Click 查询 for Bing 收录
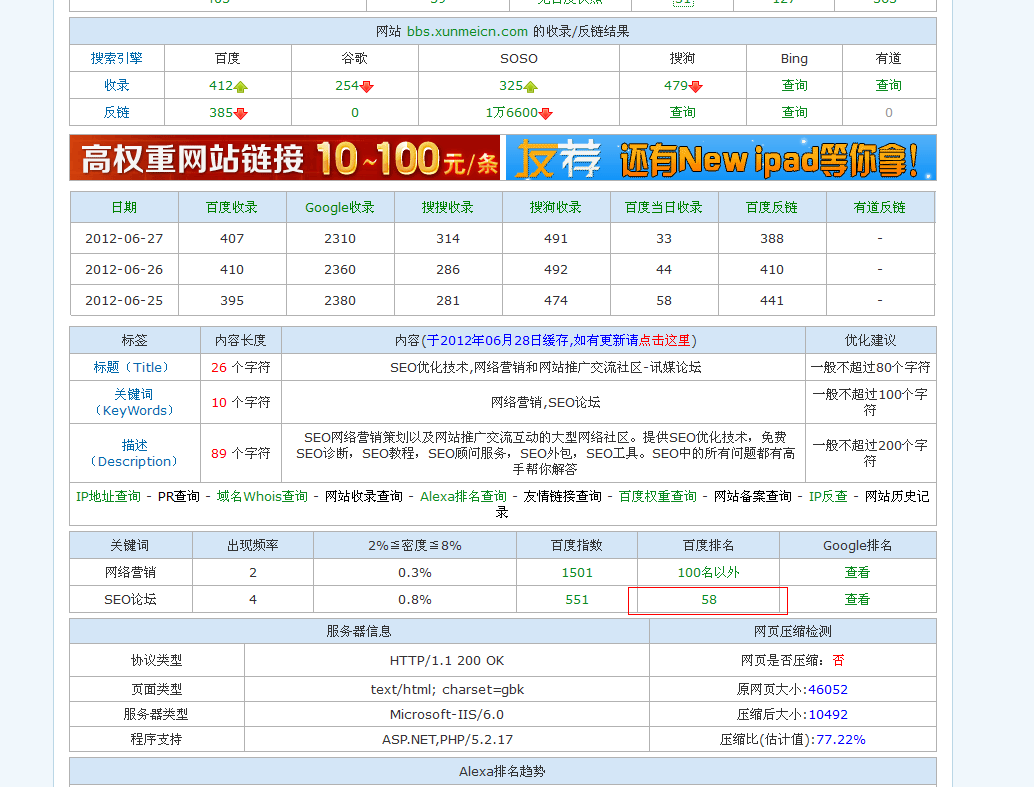Image resolution: width=1034 pixels, height=787 pixels. click(794, 86)
